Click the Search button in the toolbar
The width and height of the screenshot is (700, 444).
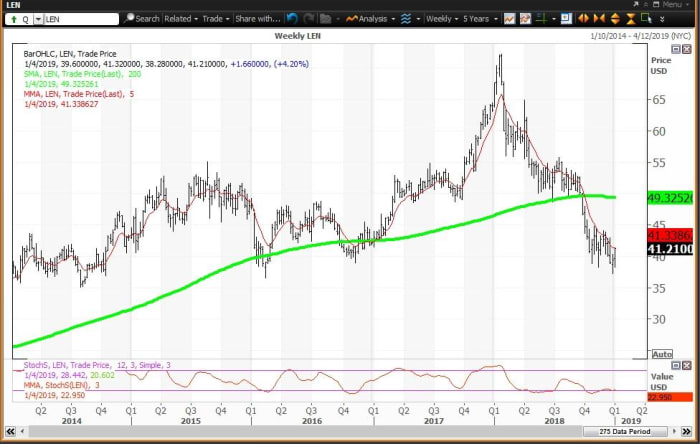[x=141, y=18]
